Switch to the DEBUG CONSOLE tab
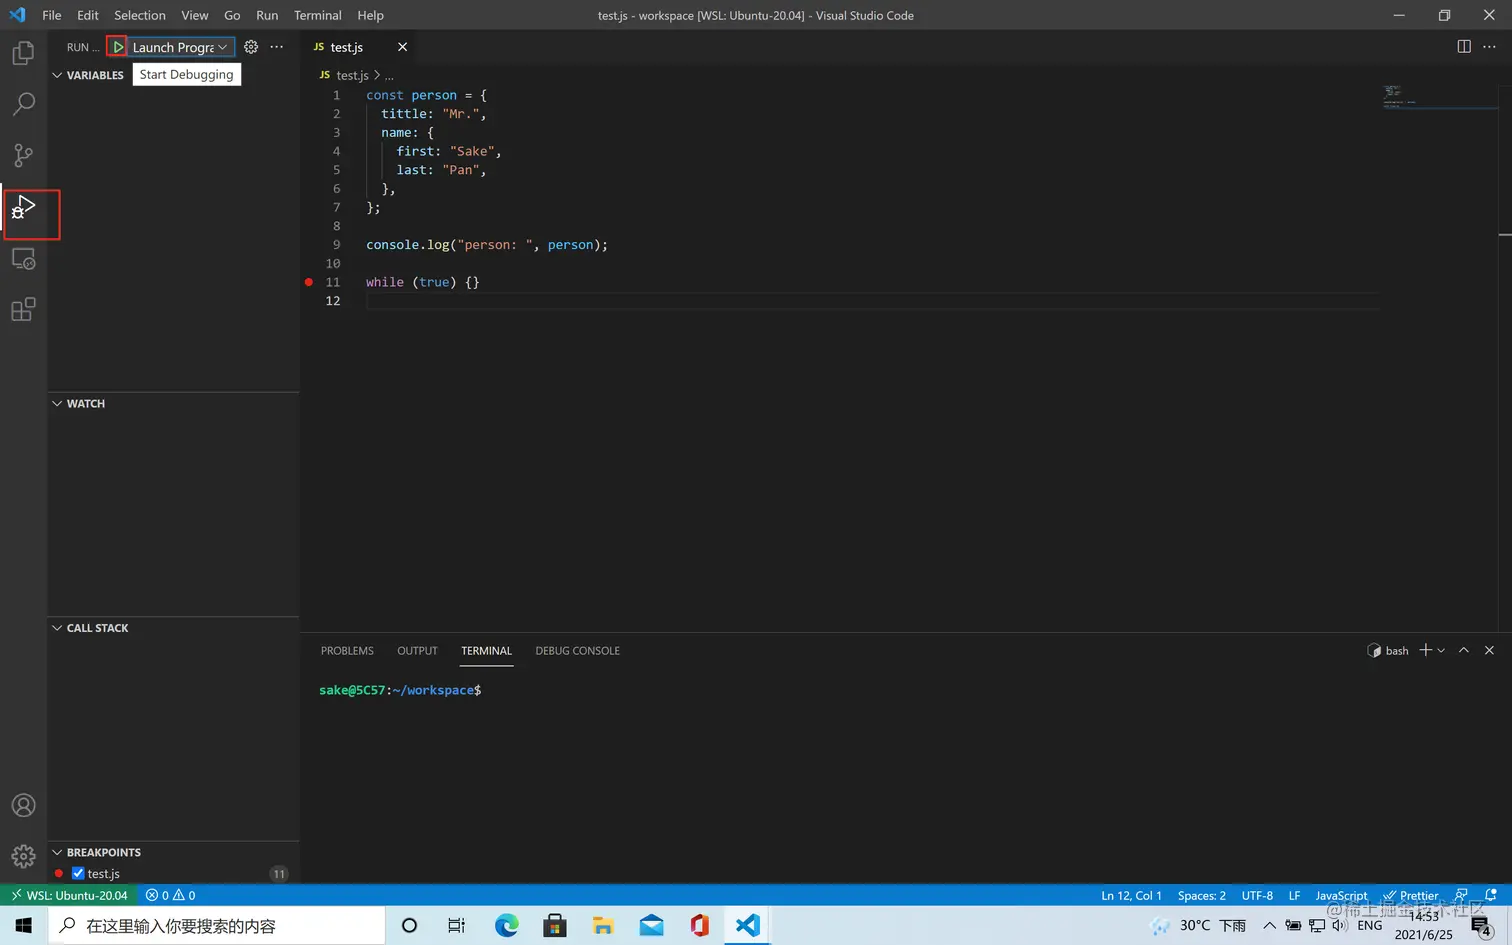 [577, 650]
